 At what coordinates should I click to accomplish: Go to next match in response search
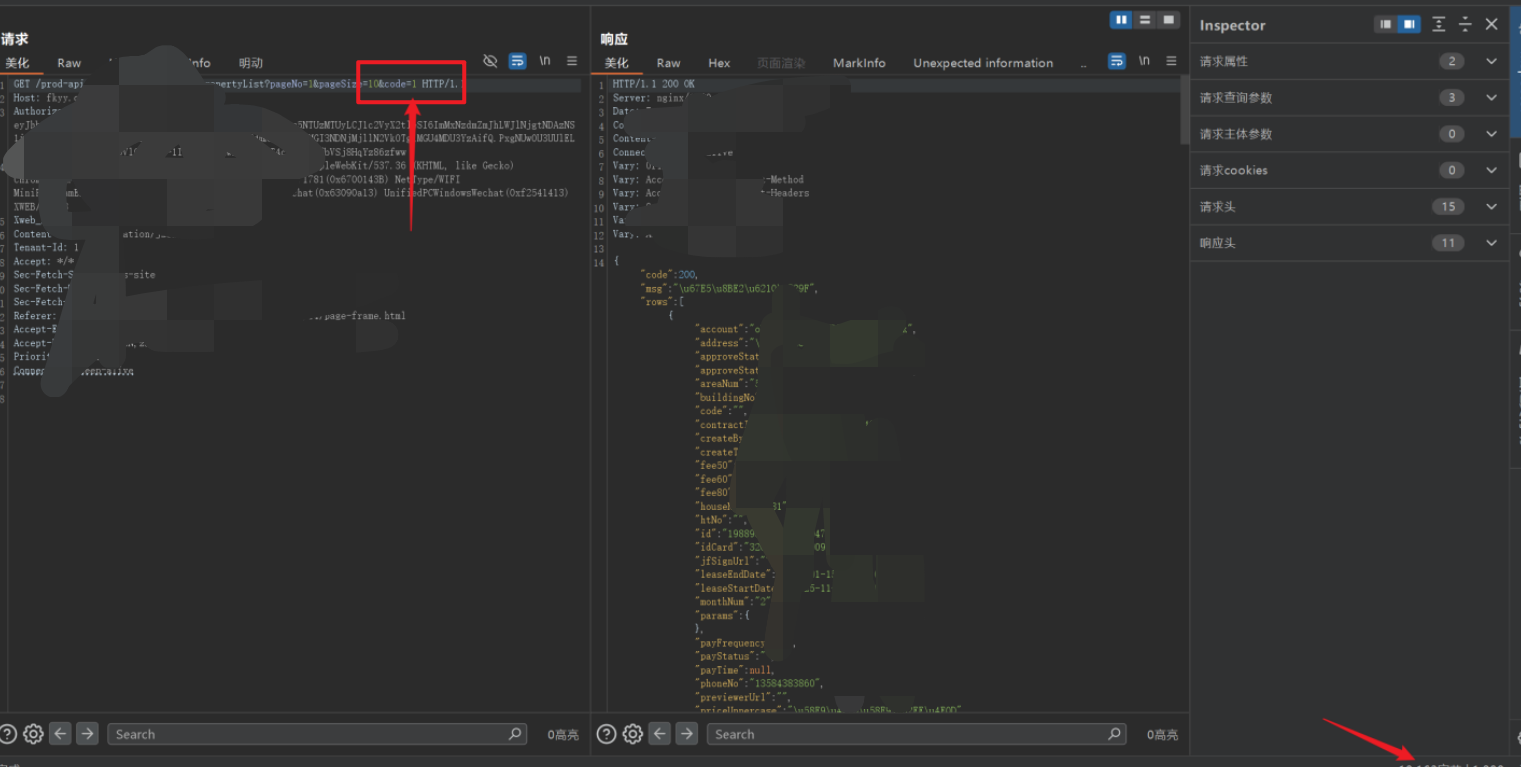click(686, 734)
